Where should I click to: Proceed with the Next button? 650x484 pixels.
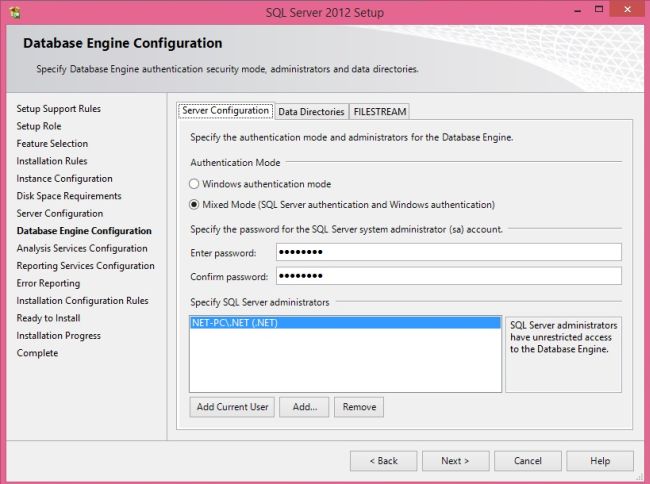pyautogui.click(x=456, y=461)
